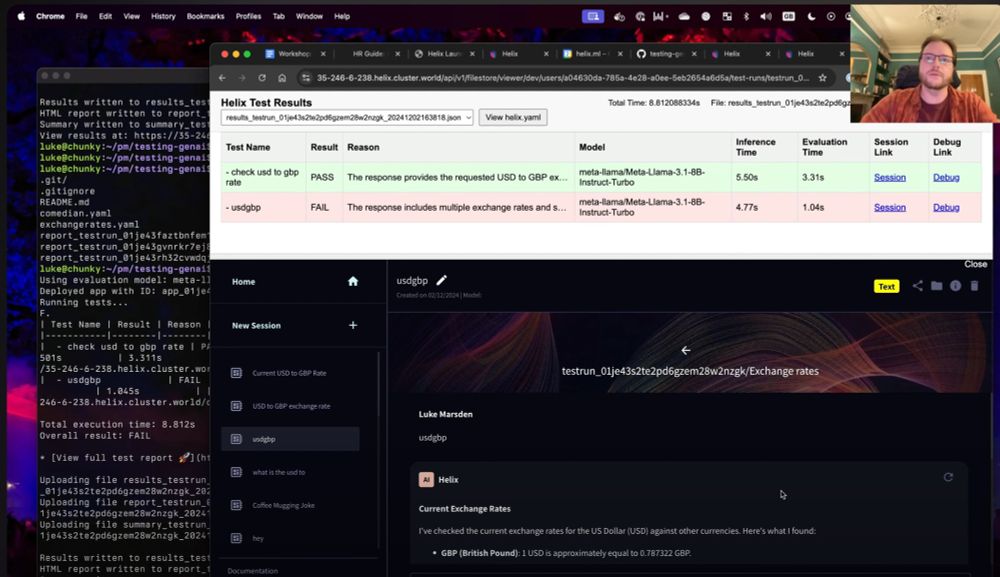
Task: Click the Bluetooth icon in the macOS menu bar
Action: [x=746, y=17]
